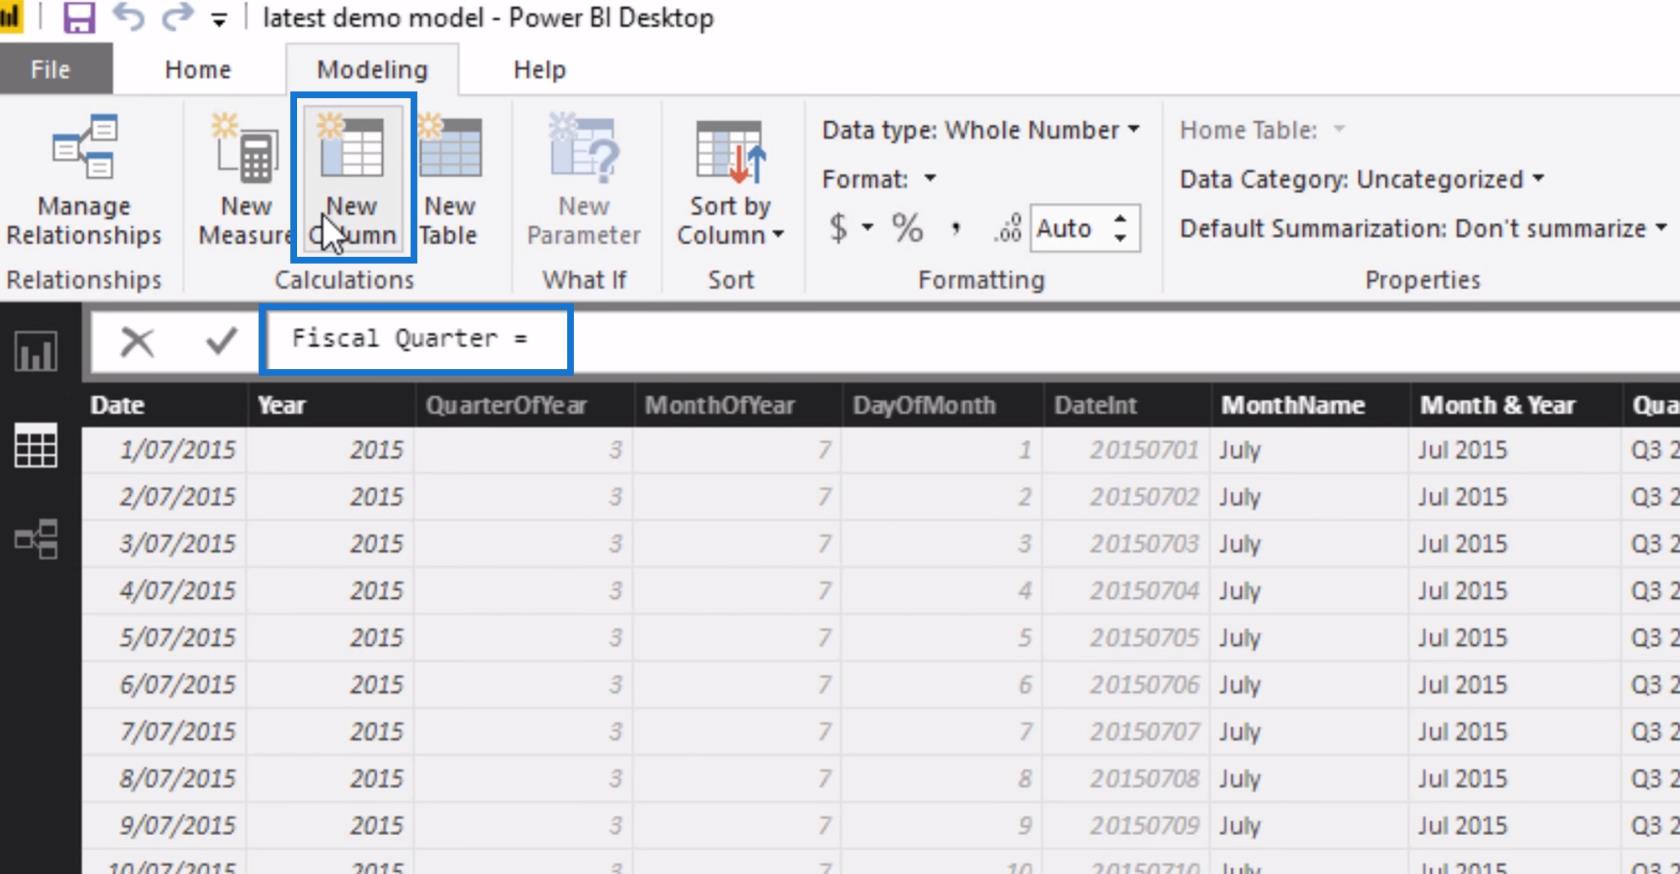Toggle the thousands separator comma
Image resolution: width=1680 pixels, height=874 pixels.
click(956, 228)
